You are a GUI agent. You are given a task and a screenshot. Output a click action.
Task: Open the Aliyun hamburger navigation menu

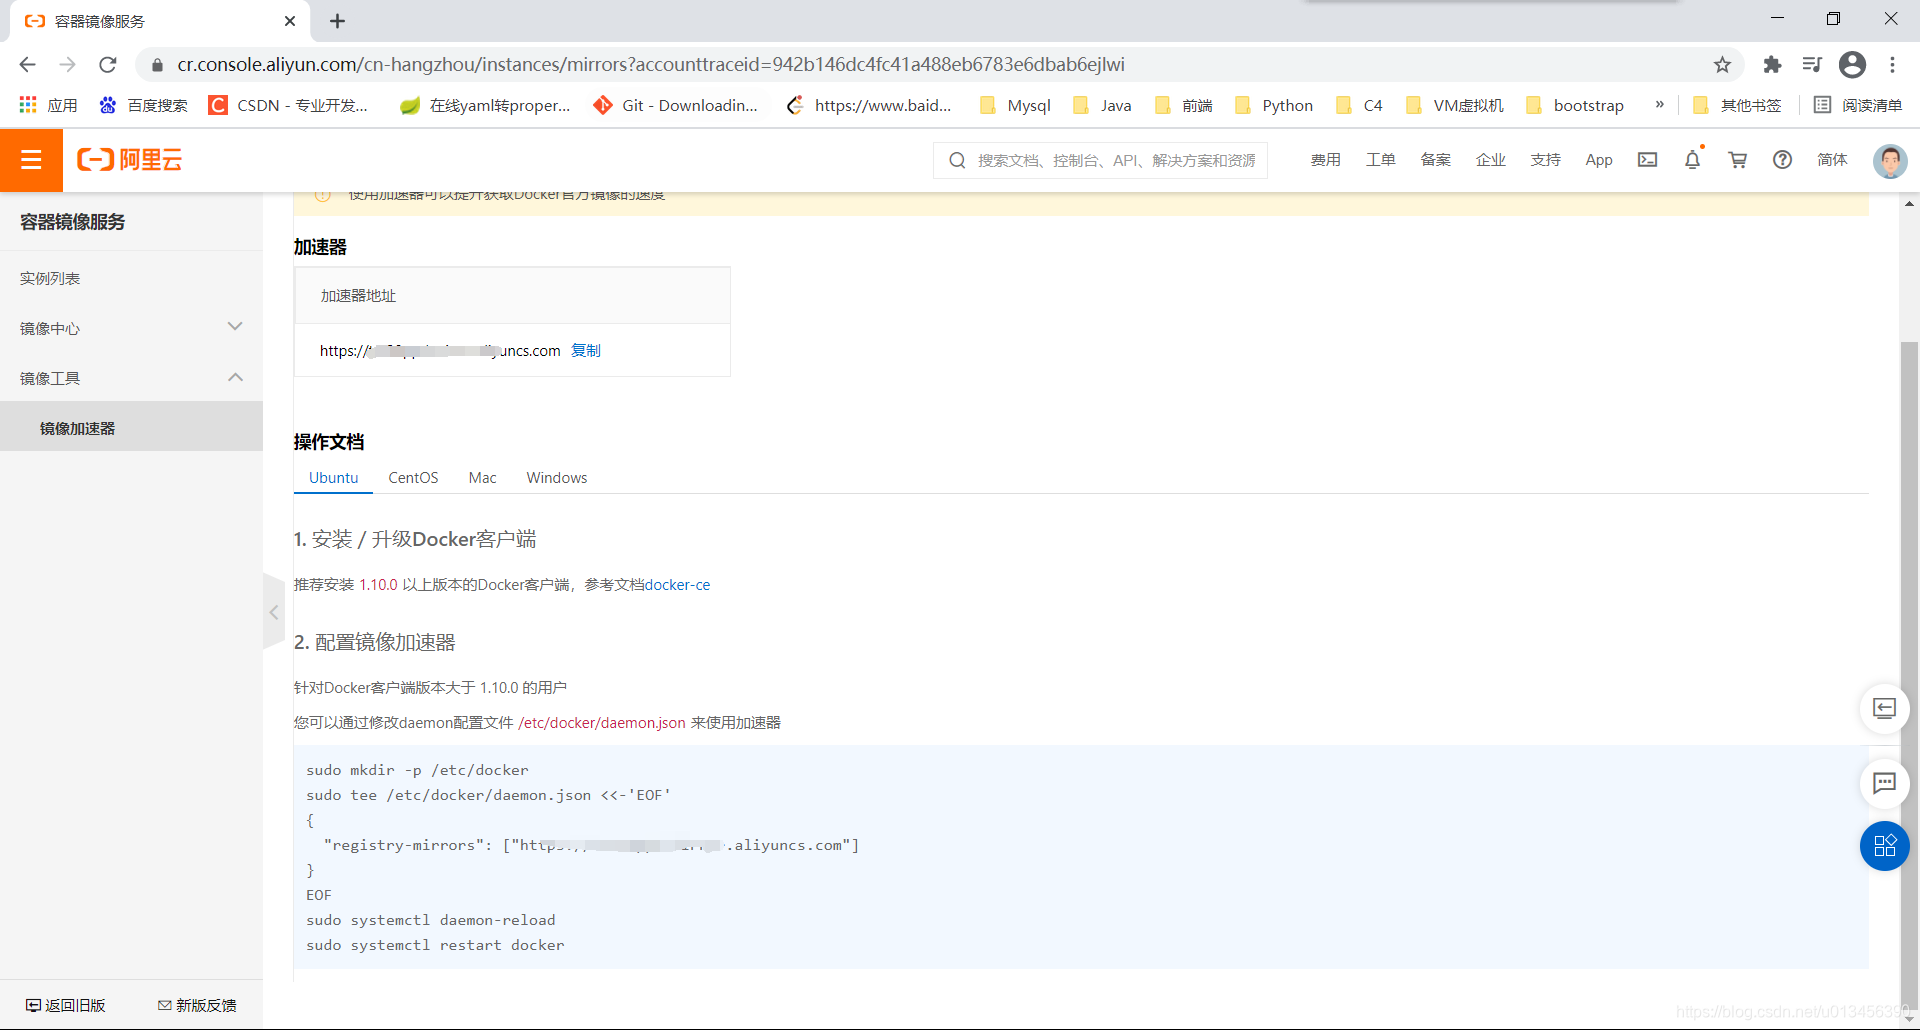(x=31, y=160)
